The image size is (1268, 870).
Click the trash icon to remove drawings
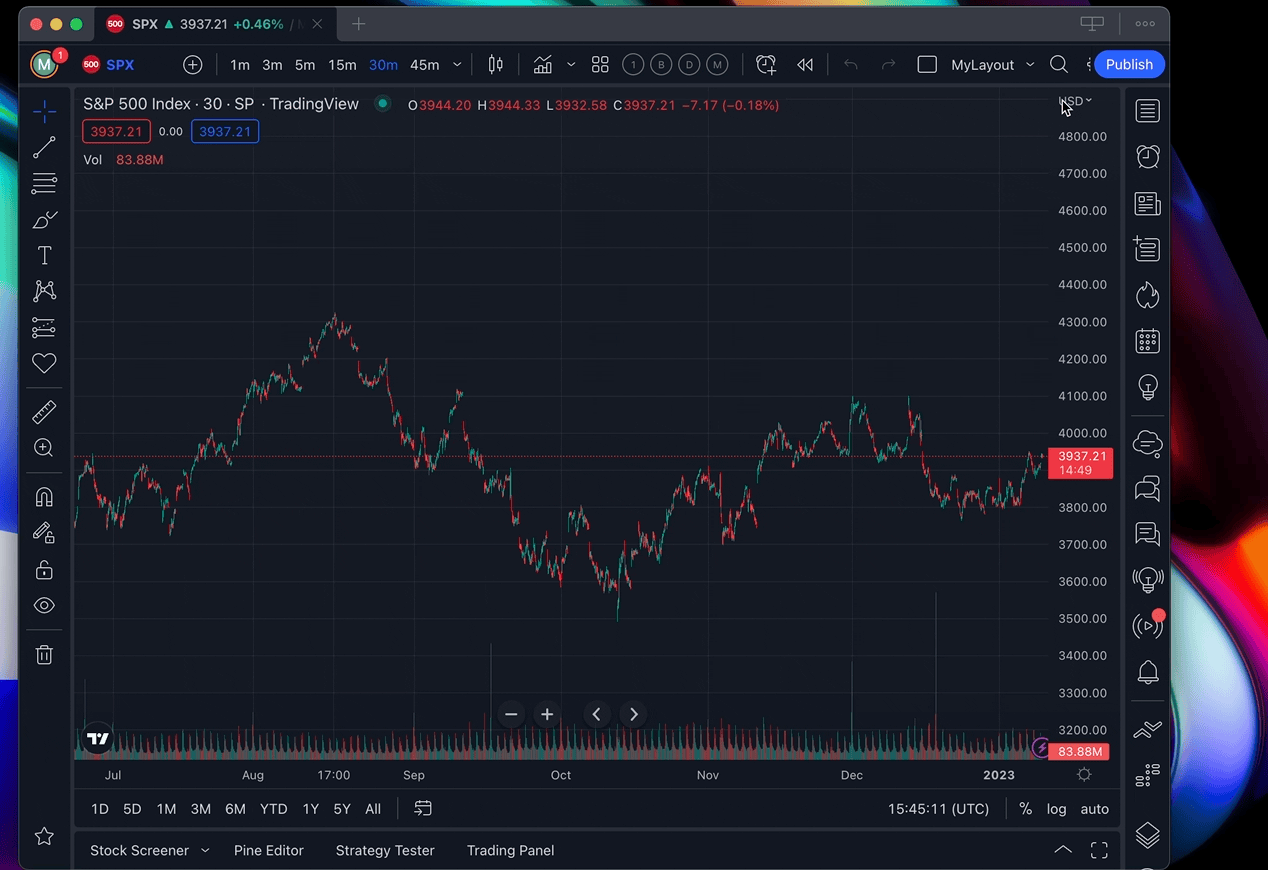pyautogui.click(x=44, y=655)
